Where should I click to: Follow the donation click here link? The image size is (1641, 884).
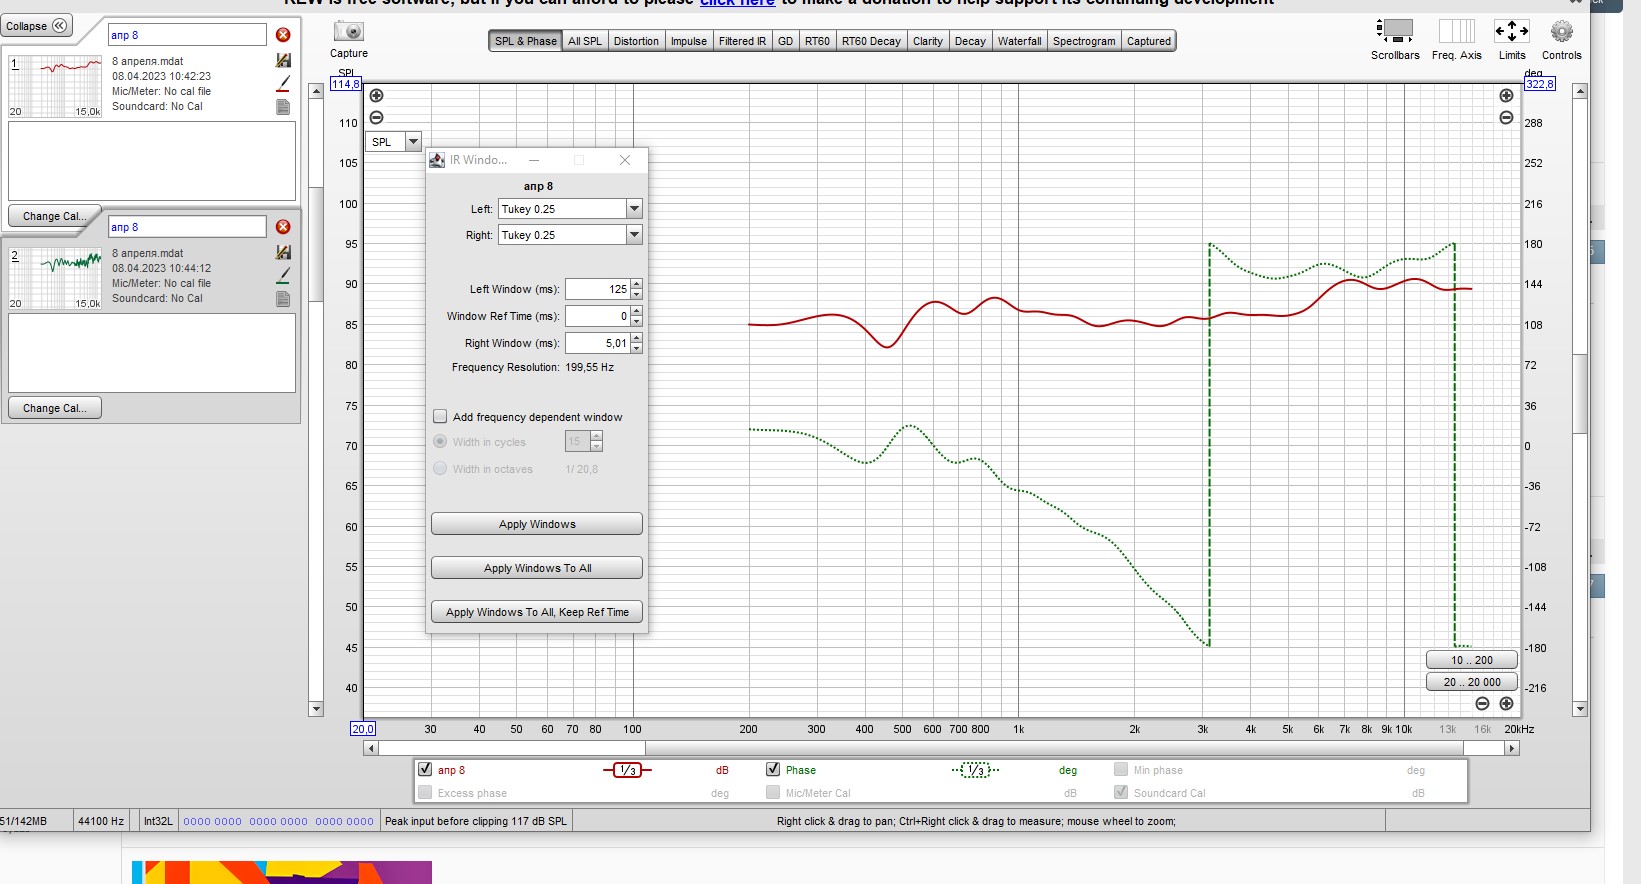tap(737, 3)
